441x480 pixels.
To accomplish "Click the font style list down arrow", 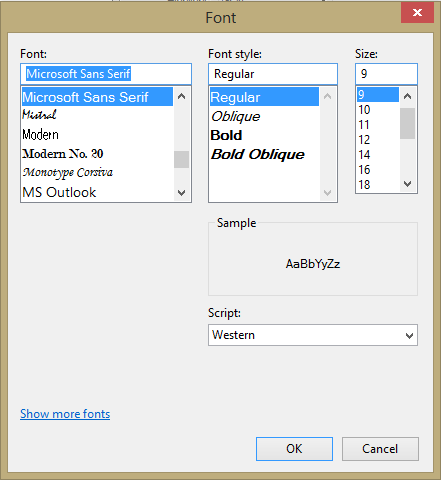I will point(328,192).
